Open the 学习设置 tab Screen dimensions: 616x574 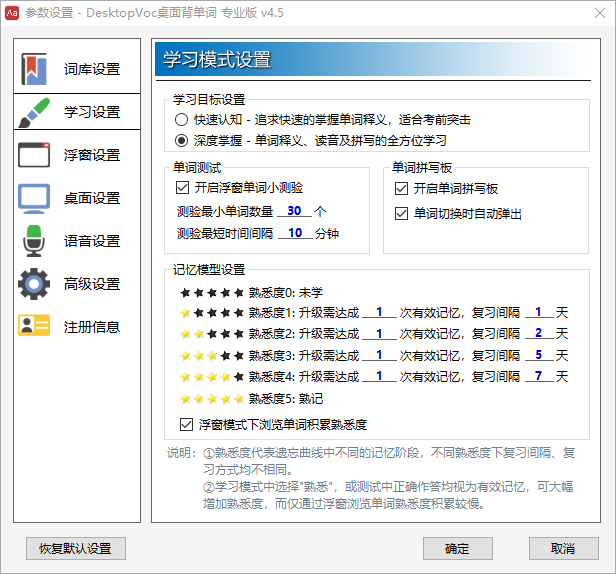click(77, 112)
